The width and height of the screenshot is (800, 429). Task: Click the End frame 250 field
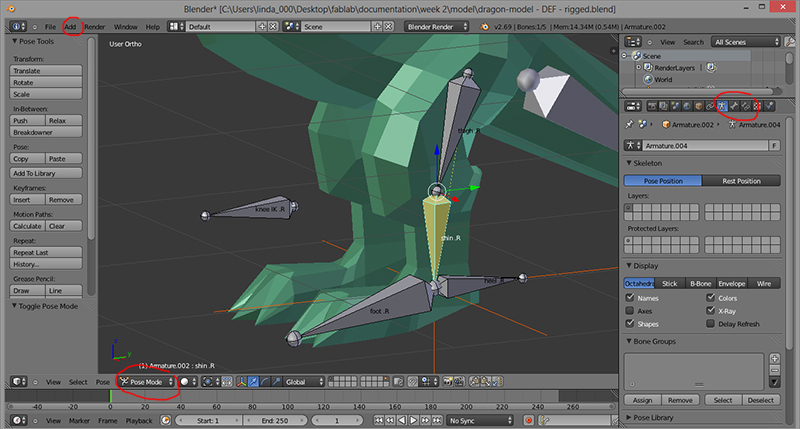pyautogui.click(x=275, y=420)
